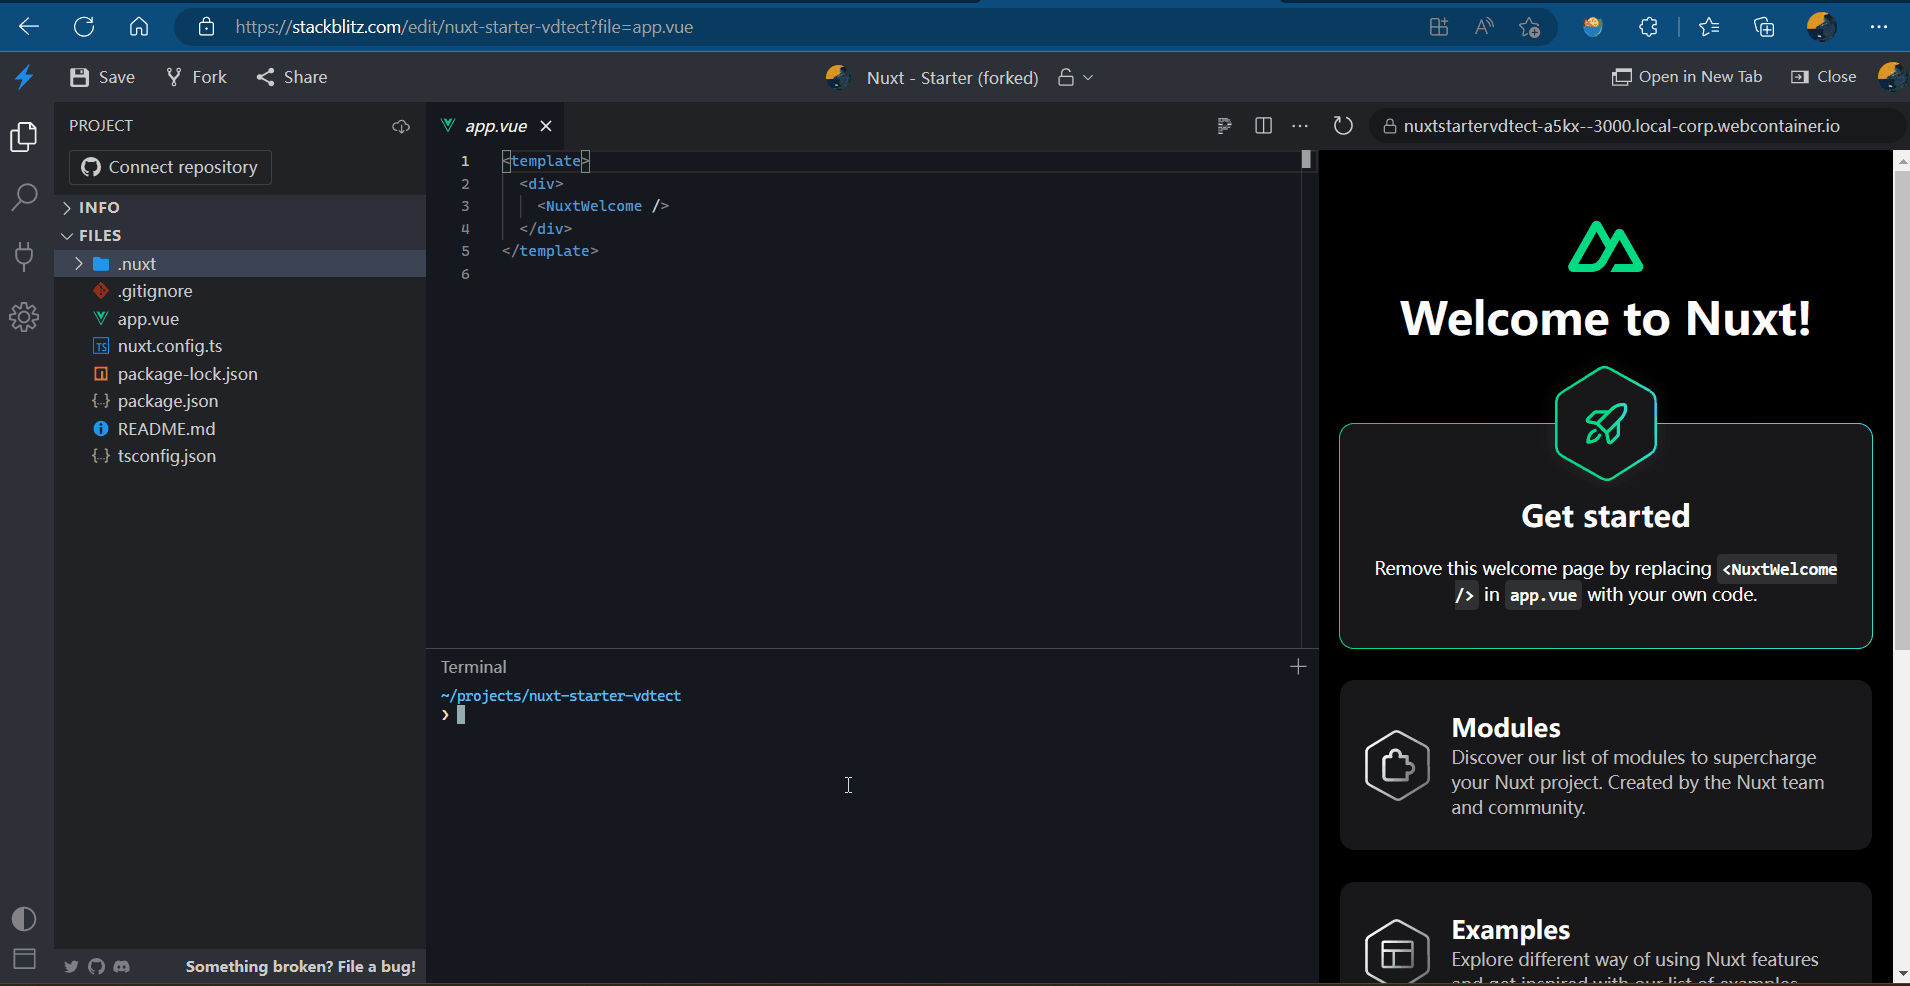Close the preview panel

tap(1823, 77)
